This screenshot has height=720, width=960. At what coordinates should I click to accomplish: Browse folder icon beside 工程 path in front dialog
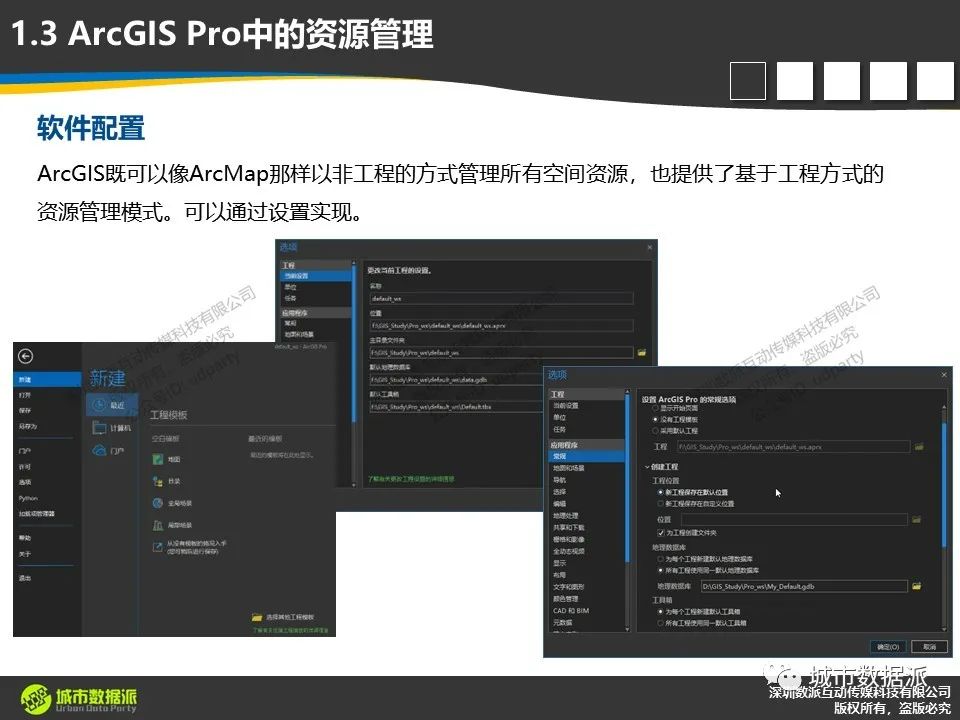pyautogui.click(x=919, y=447)
